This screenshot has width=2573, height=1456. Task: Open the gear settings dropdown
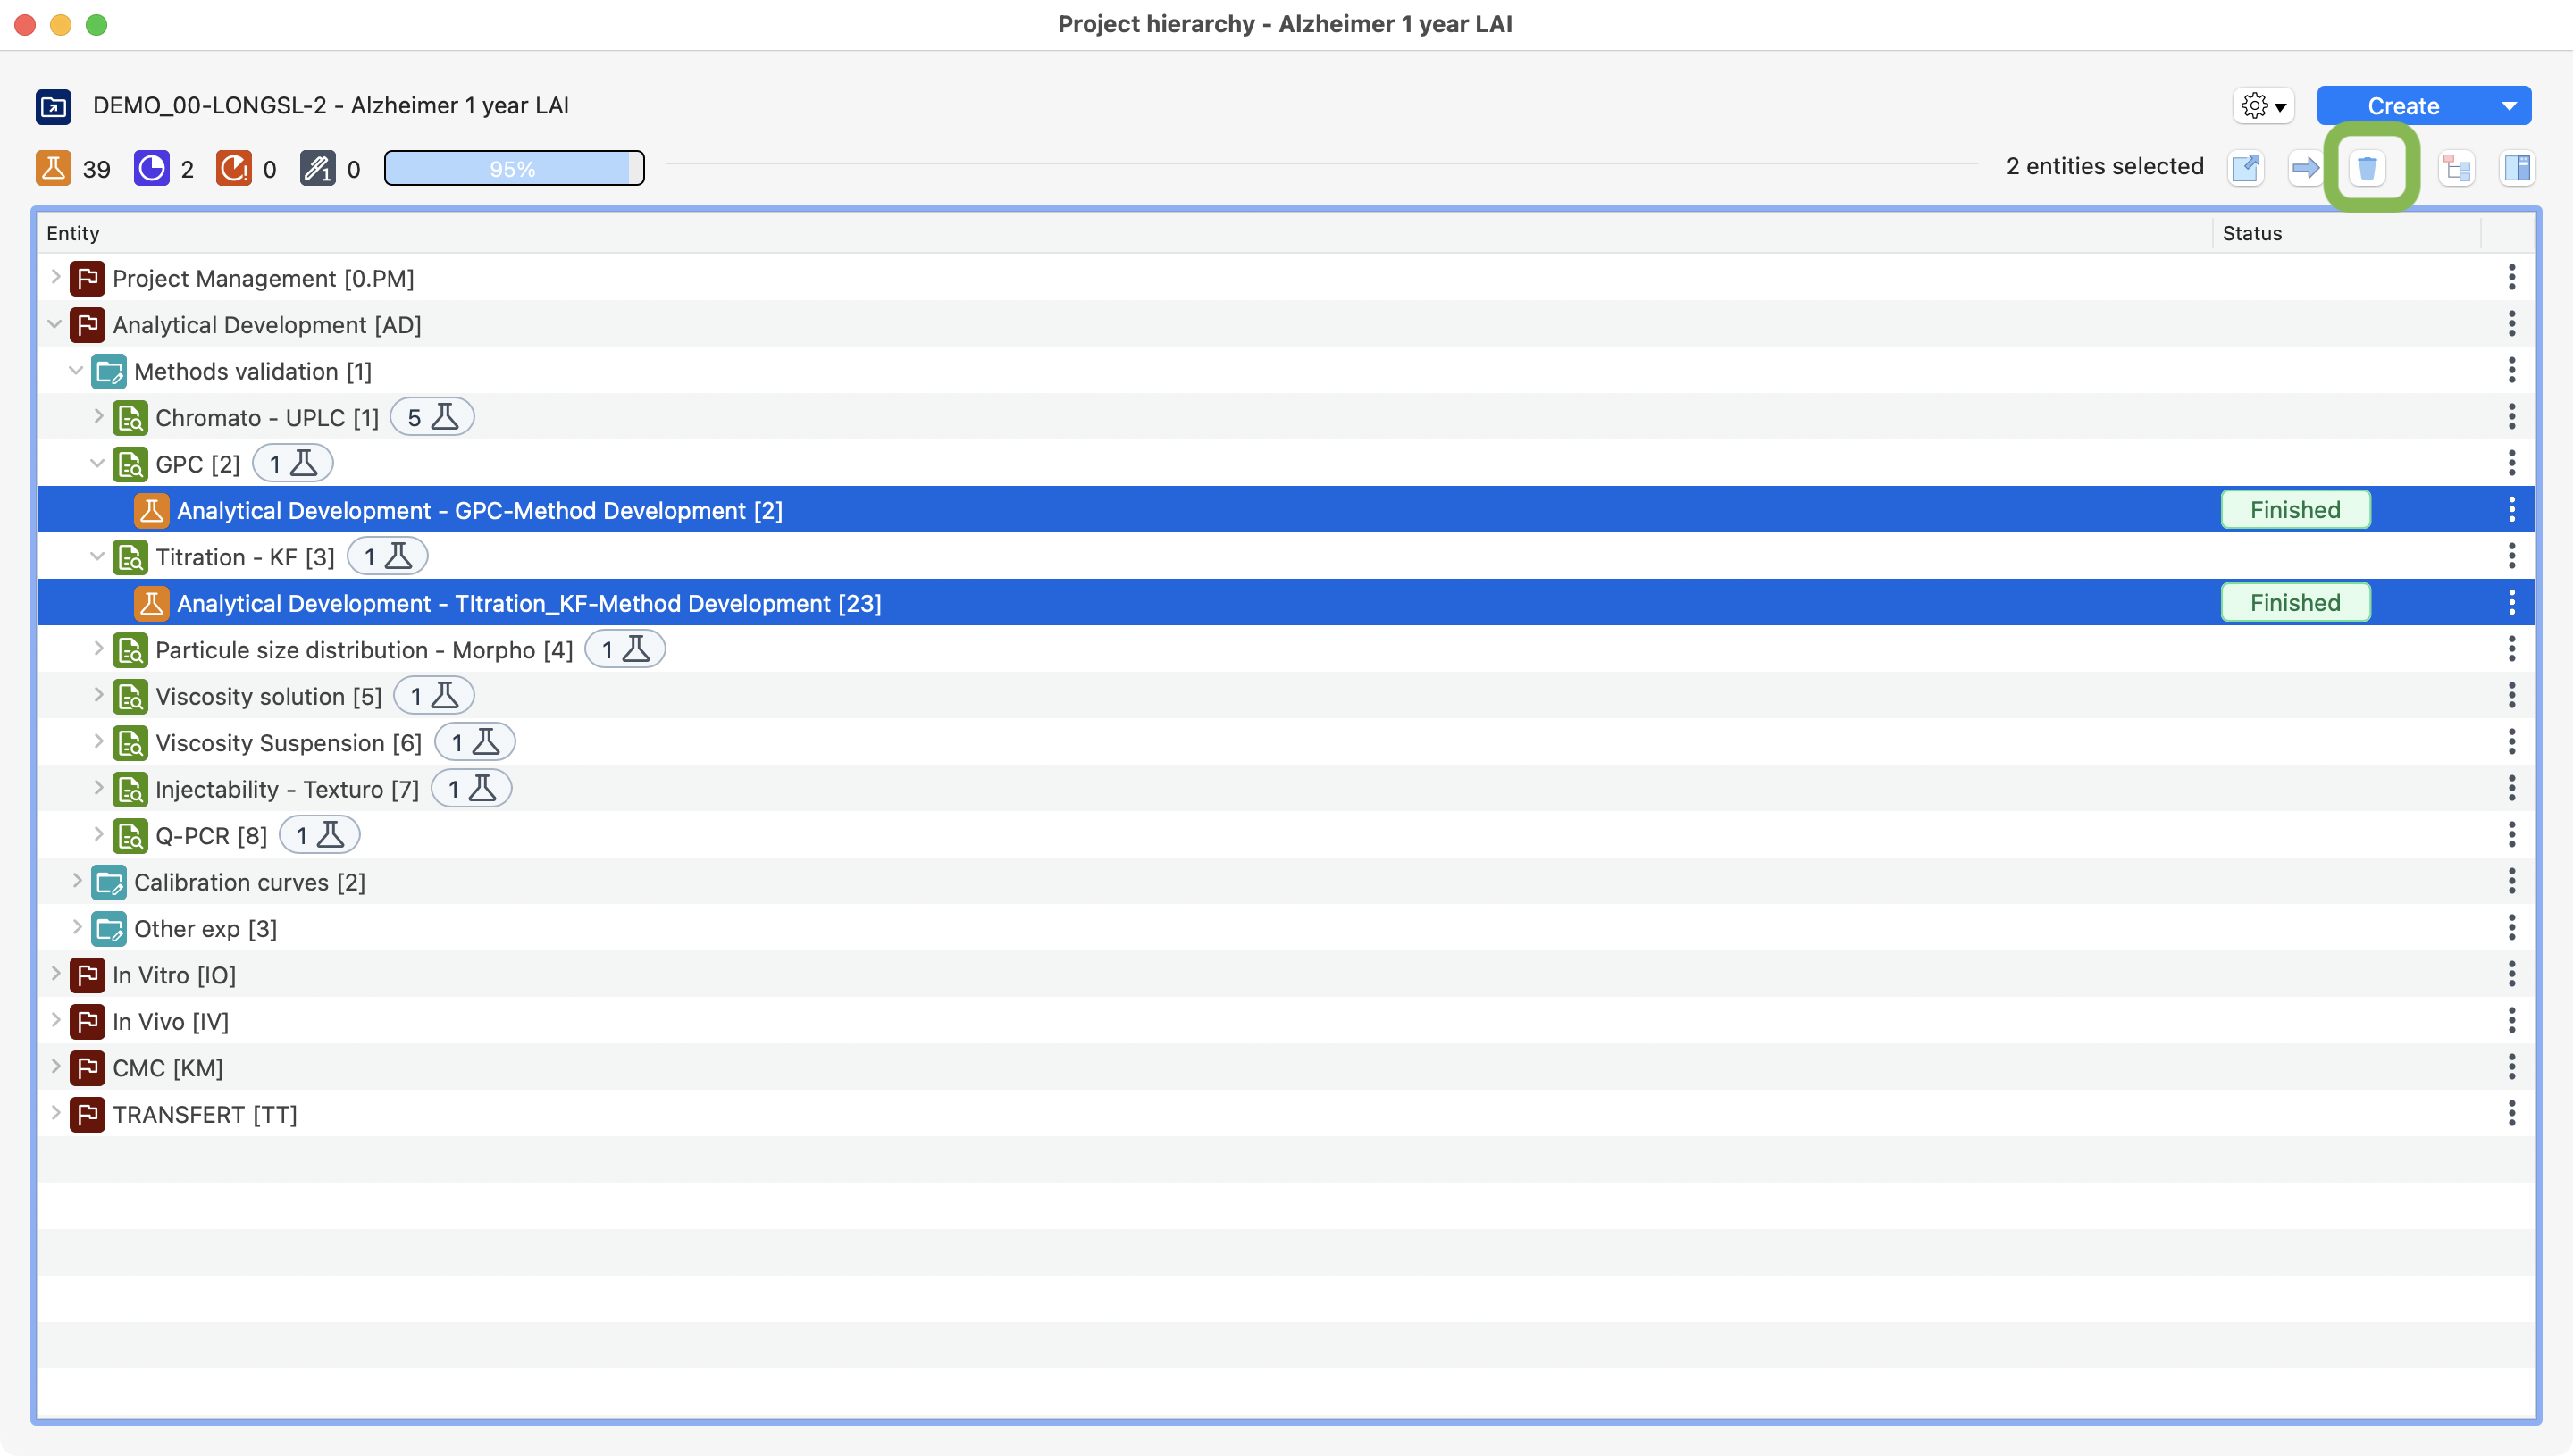pos(2264,106)
